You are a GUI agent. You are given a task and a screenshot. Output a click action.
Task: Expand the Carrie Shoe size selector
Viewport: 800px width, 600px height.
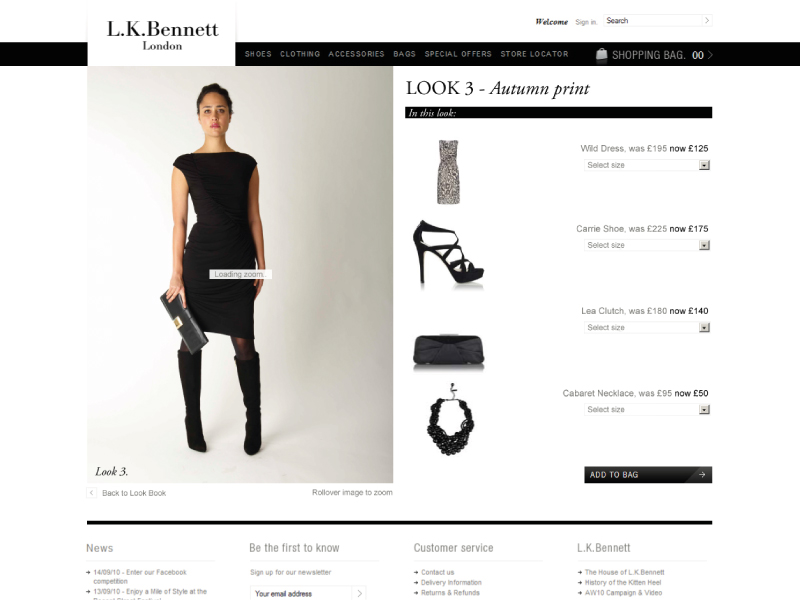click(x=647, y=245)
